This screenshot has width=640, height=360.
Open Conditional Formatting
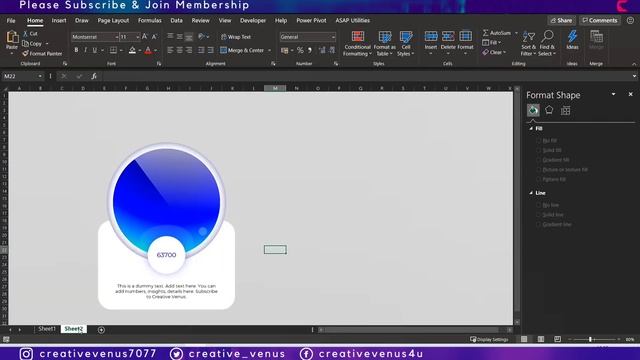[x=358, y=43]
